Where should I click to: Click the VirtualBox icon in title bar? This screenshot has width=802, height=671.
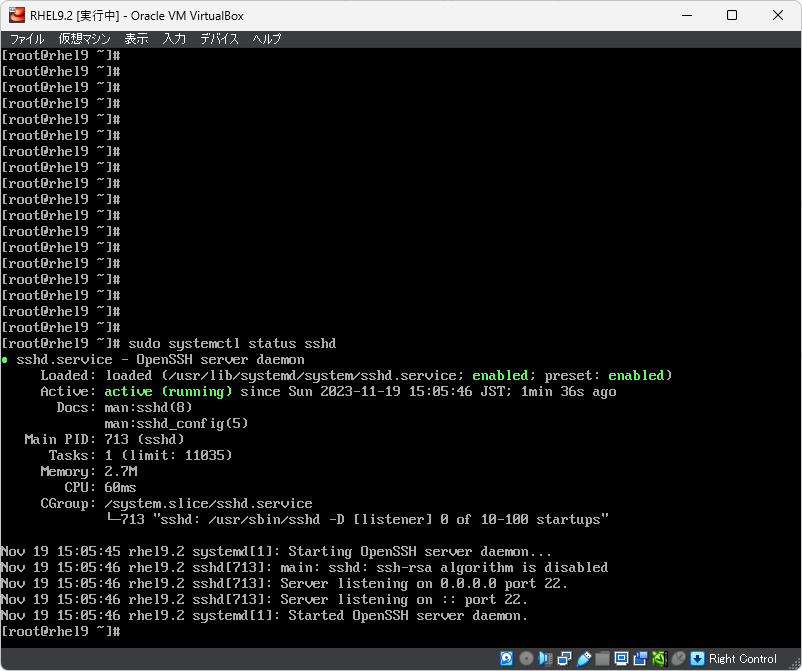17,15
